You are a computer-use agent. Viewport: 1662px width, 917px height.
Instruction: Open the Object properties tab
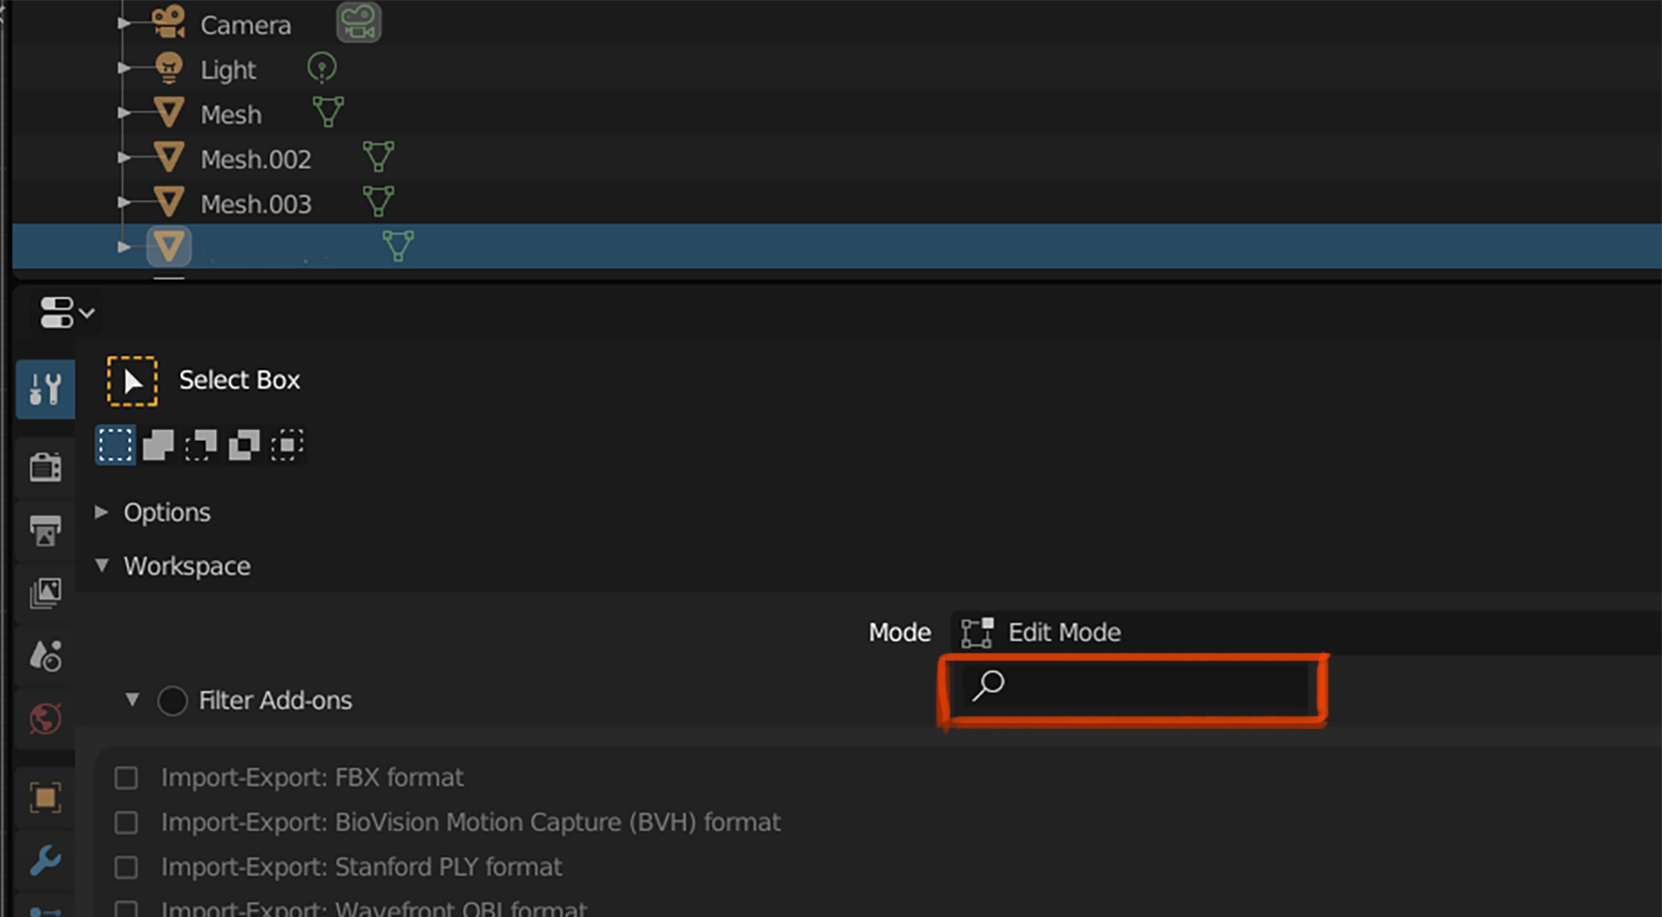pyautogui.click(x=45, y=797)
